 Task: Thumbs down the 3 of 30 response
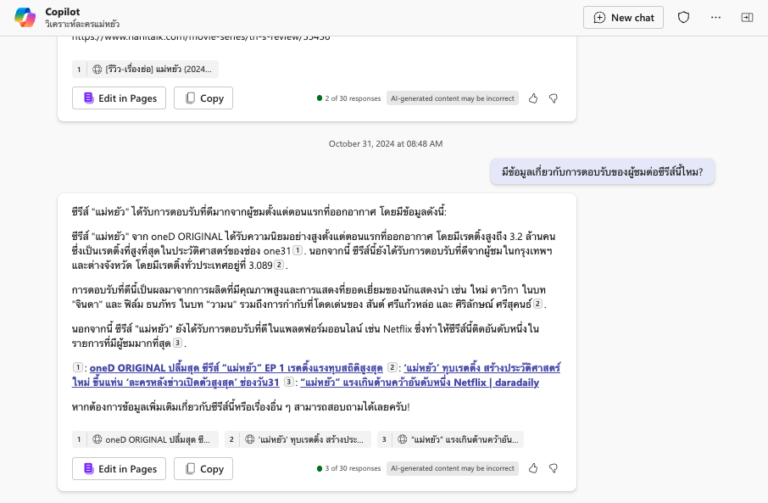coord(553,469)
